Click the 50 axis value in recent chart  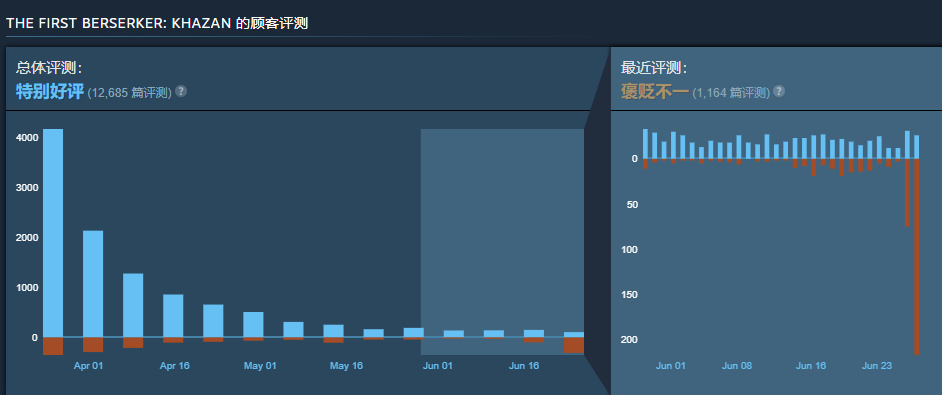pyautogui.click(x=632, y=204)
